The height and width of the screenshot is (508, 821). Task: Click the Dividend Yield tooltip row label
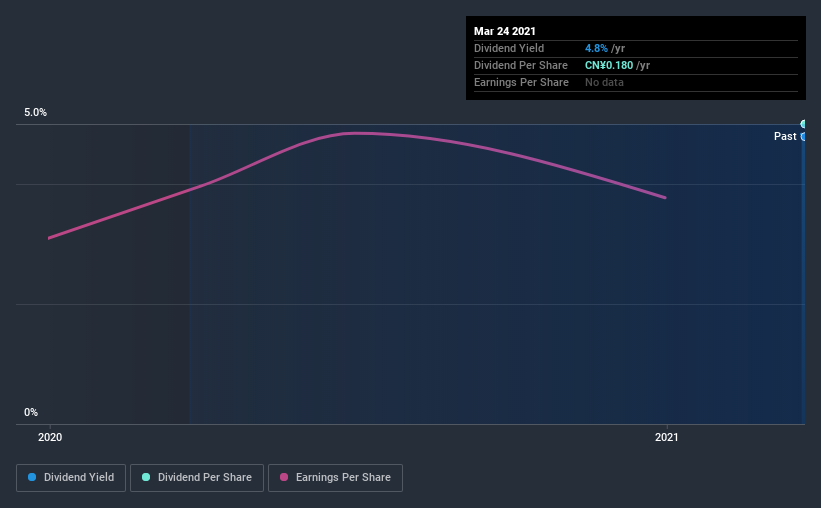tap(509, 48)
